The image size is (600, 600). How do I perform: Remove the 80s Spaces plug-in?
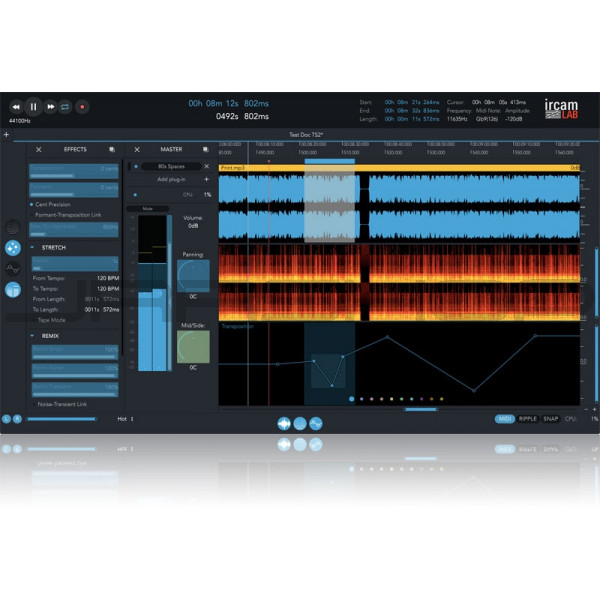tap(207, 166)
